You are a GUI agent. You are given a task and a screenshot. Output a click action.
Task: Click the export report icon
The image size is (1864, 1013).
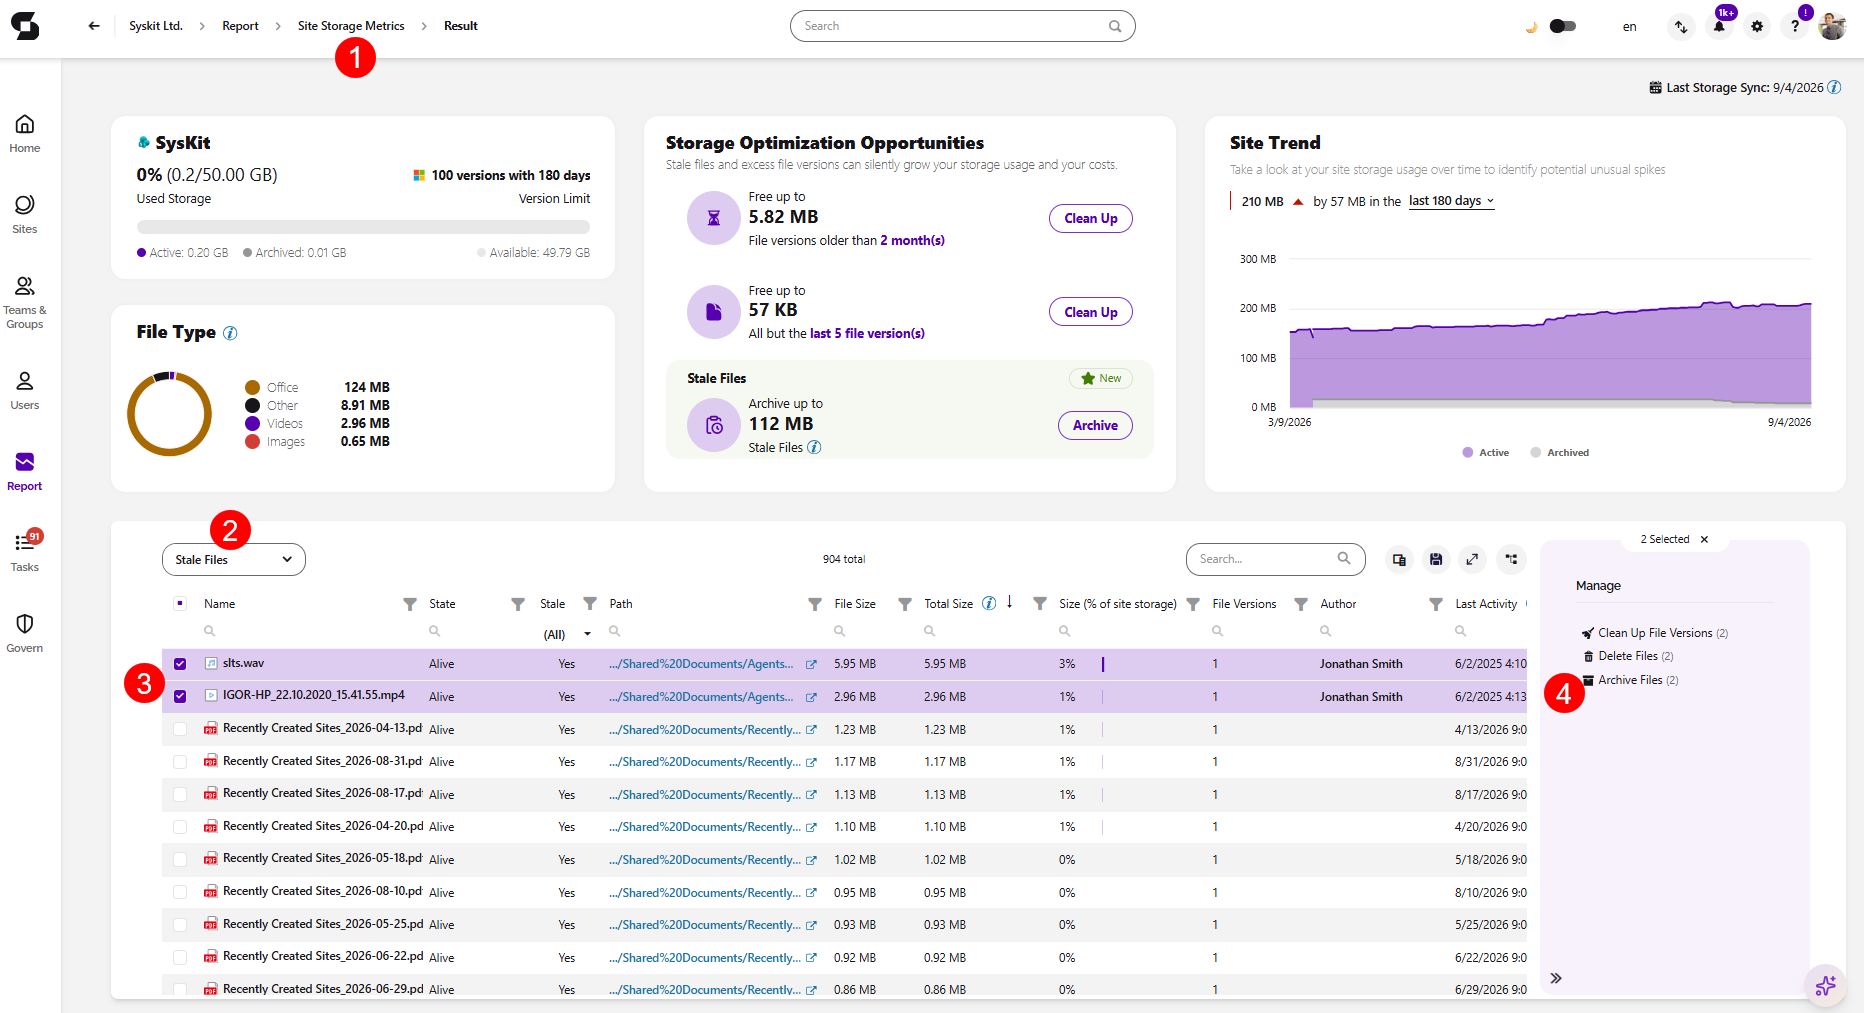[x=1399, y=559]
